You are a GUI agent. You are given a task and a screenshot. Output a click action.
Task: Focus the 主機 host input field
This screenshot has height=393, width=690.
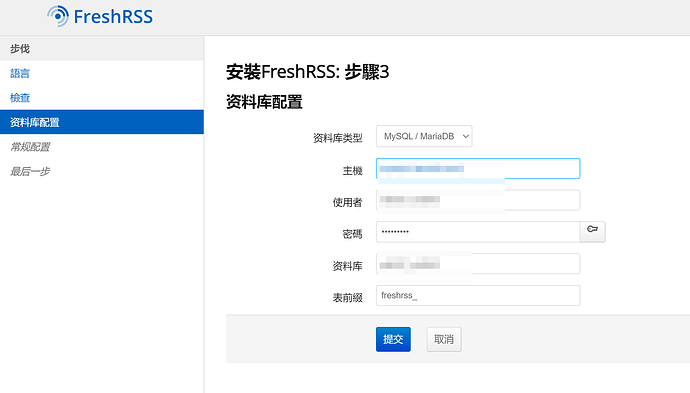[478, 169]
